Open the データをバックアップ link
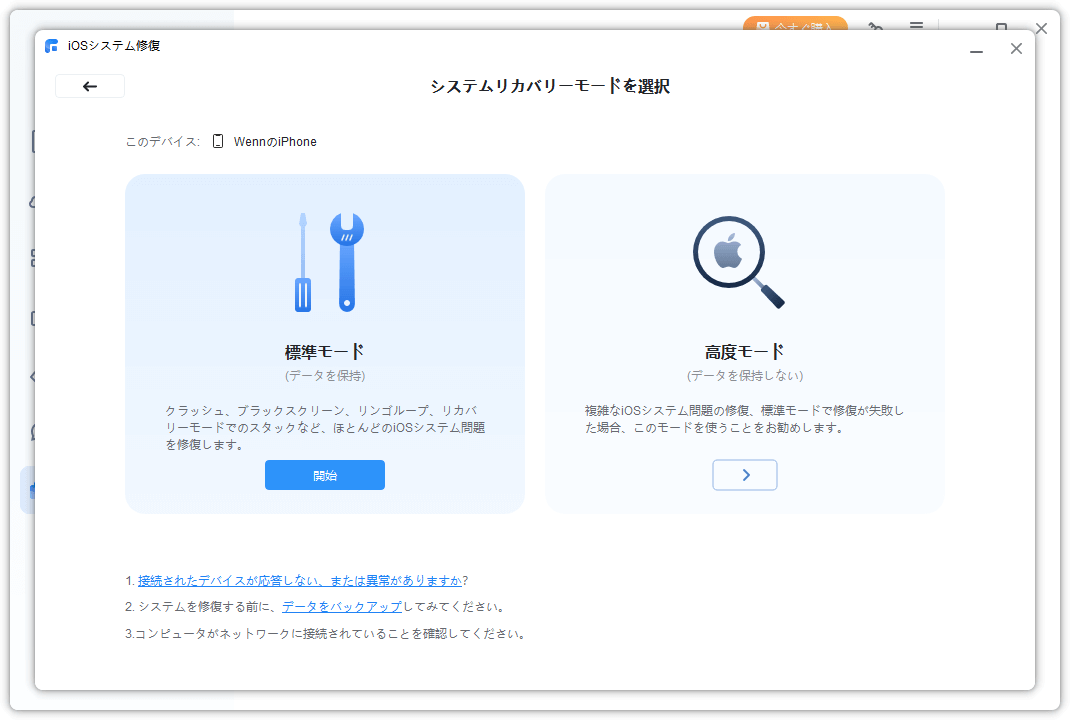 point(342,607)
